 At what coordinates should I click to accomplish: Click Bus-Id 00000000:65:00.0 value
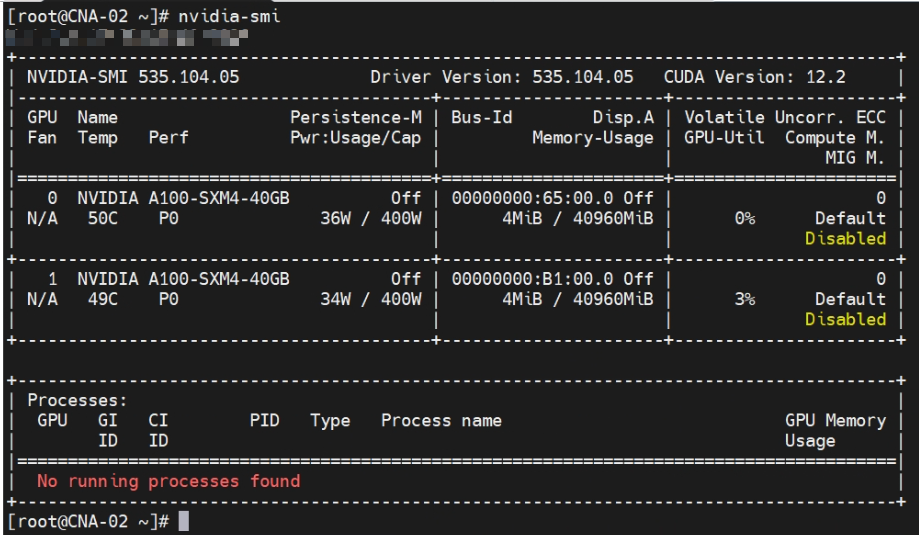point(532,198)
